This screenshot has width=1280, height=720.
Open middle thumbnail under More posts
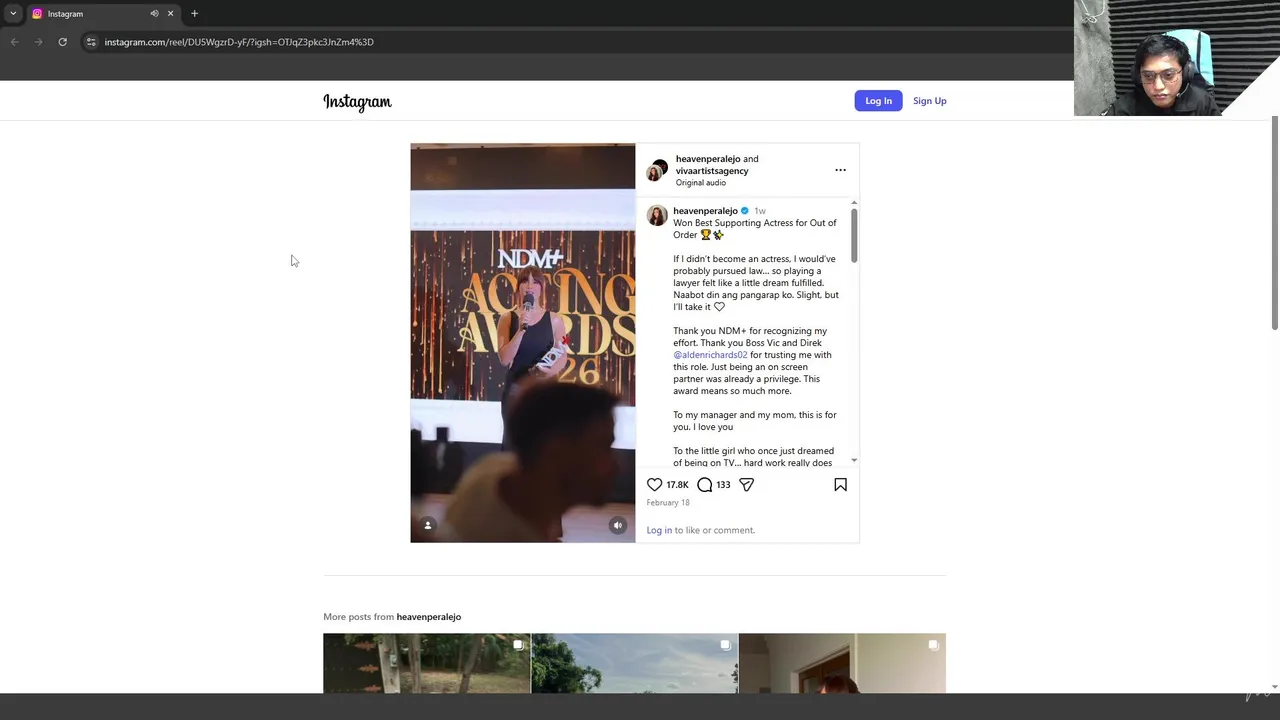click(635, 663)
